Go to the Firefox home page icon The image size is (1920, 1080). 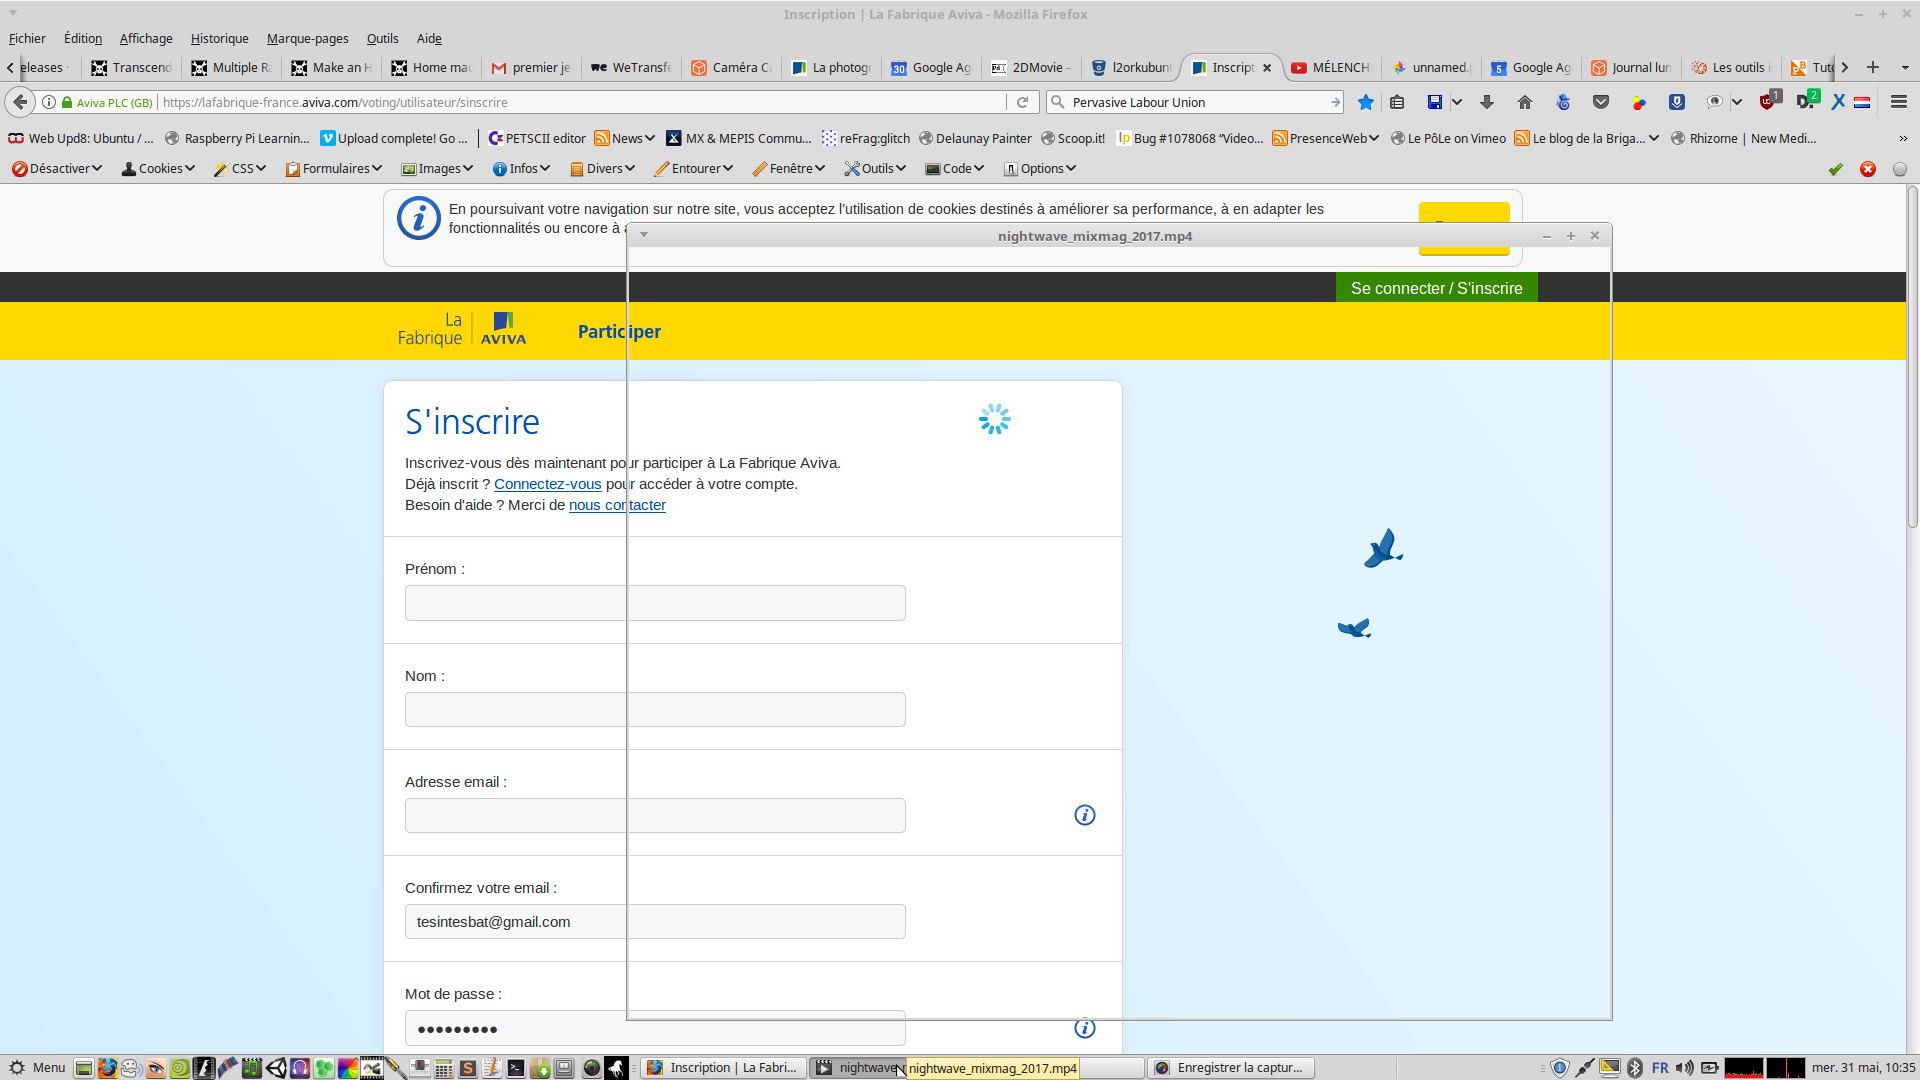1524,102
